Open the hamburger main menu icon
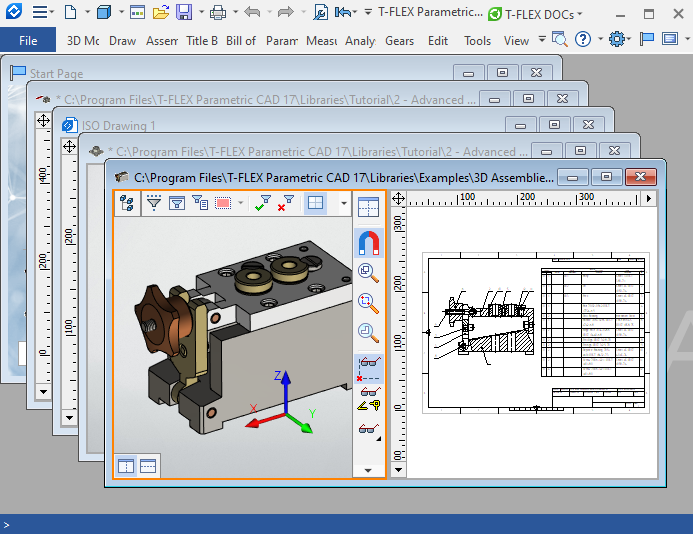This screenshot has width=693, height=534. click(40, 12)
